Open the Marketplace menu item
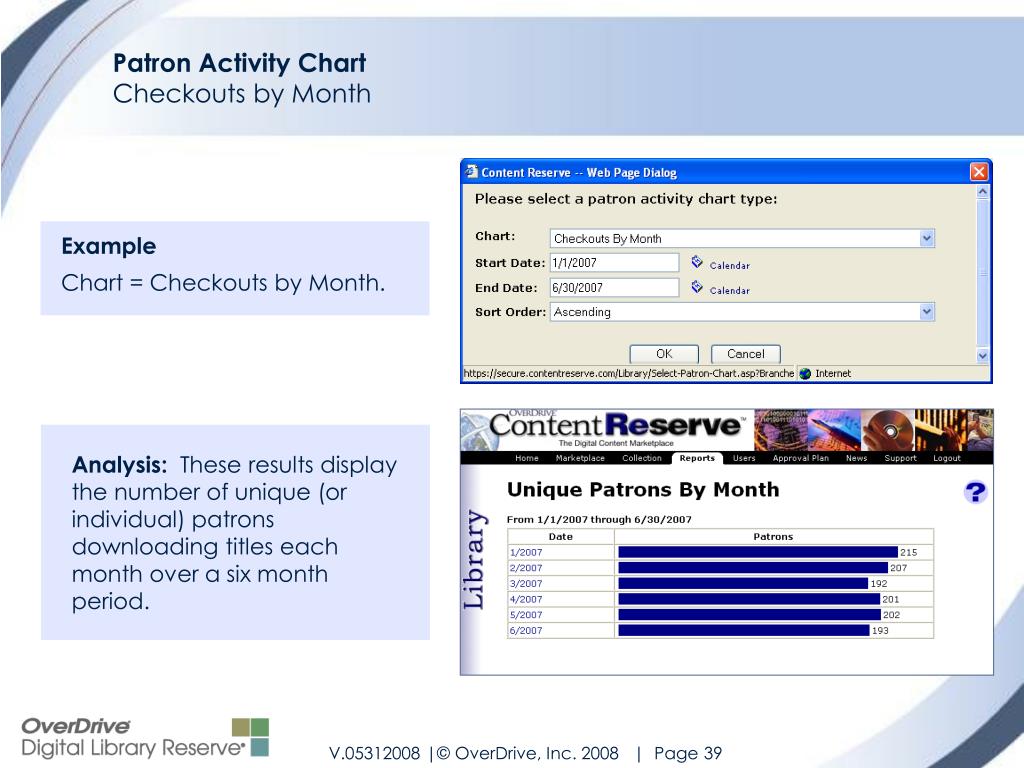The height and width of the screenshot is (768, 1024). coord(580,458)
